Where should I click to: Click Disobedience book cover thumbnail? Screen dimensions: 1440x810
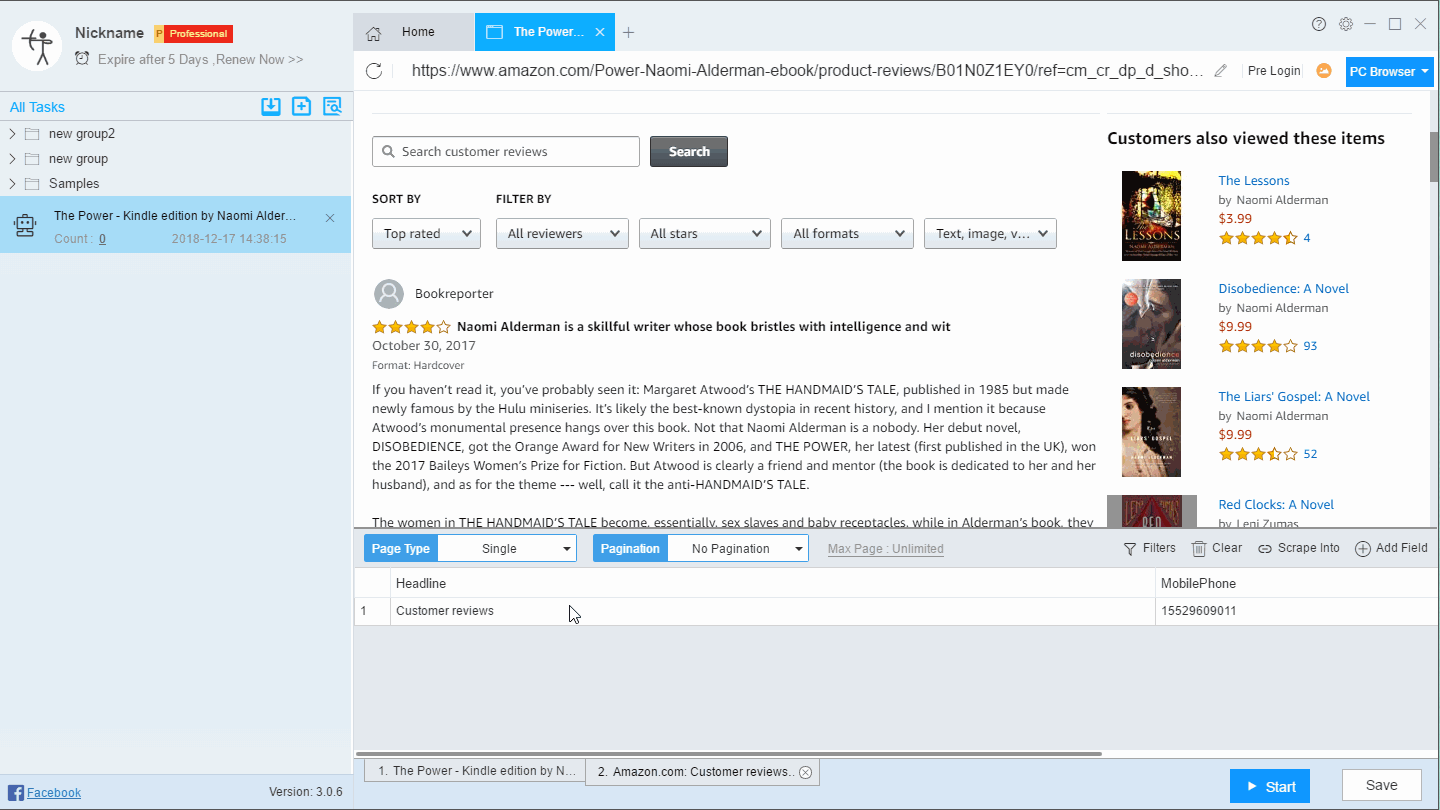1151,324
